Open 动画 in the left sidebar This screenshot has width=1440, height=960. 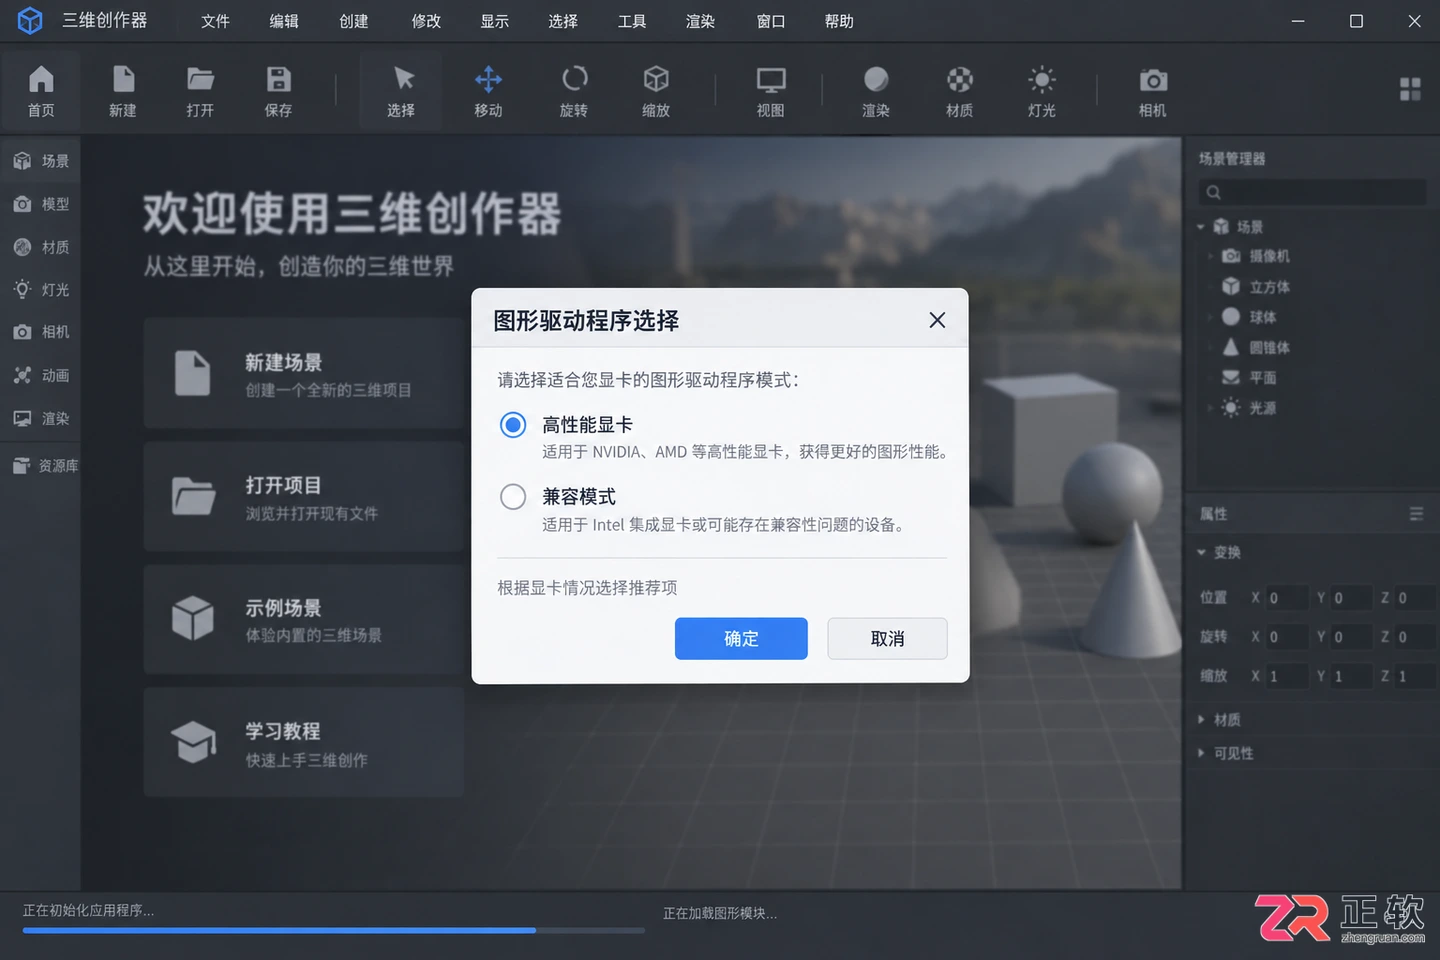click(x=41, y=376)
